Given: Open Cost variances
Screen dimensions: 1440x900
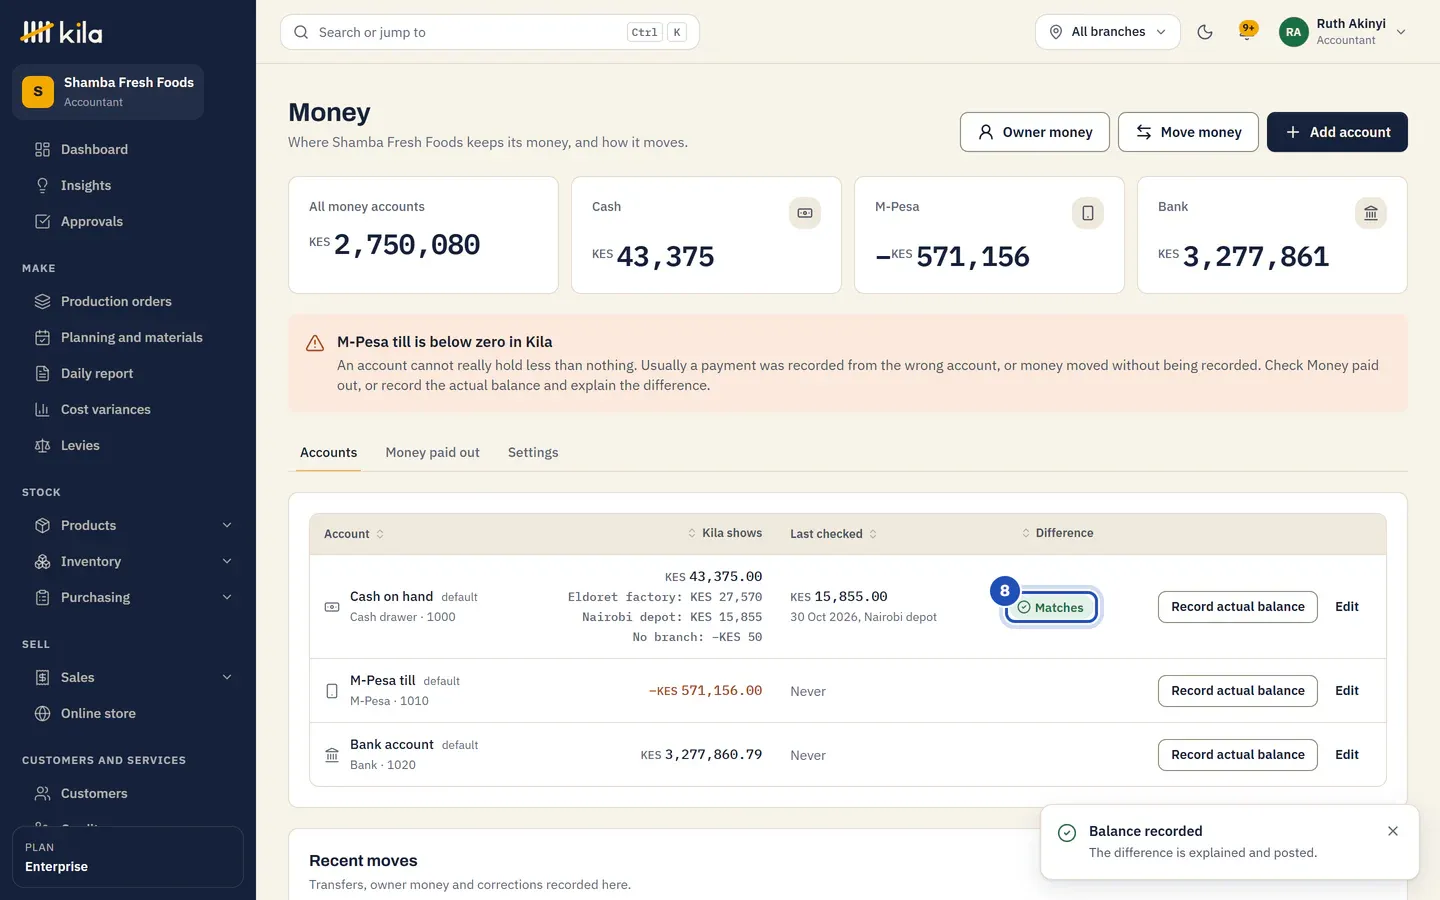Looking at the screenshot, I should (128, 409).
